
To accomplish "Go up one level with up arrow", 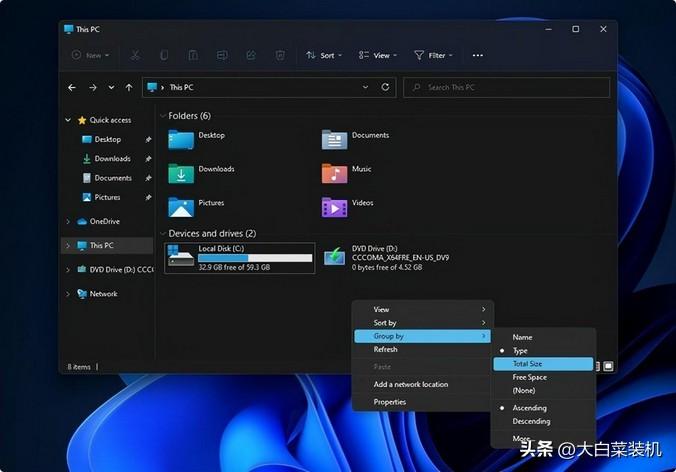I will (x=129, y=88).
